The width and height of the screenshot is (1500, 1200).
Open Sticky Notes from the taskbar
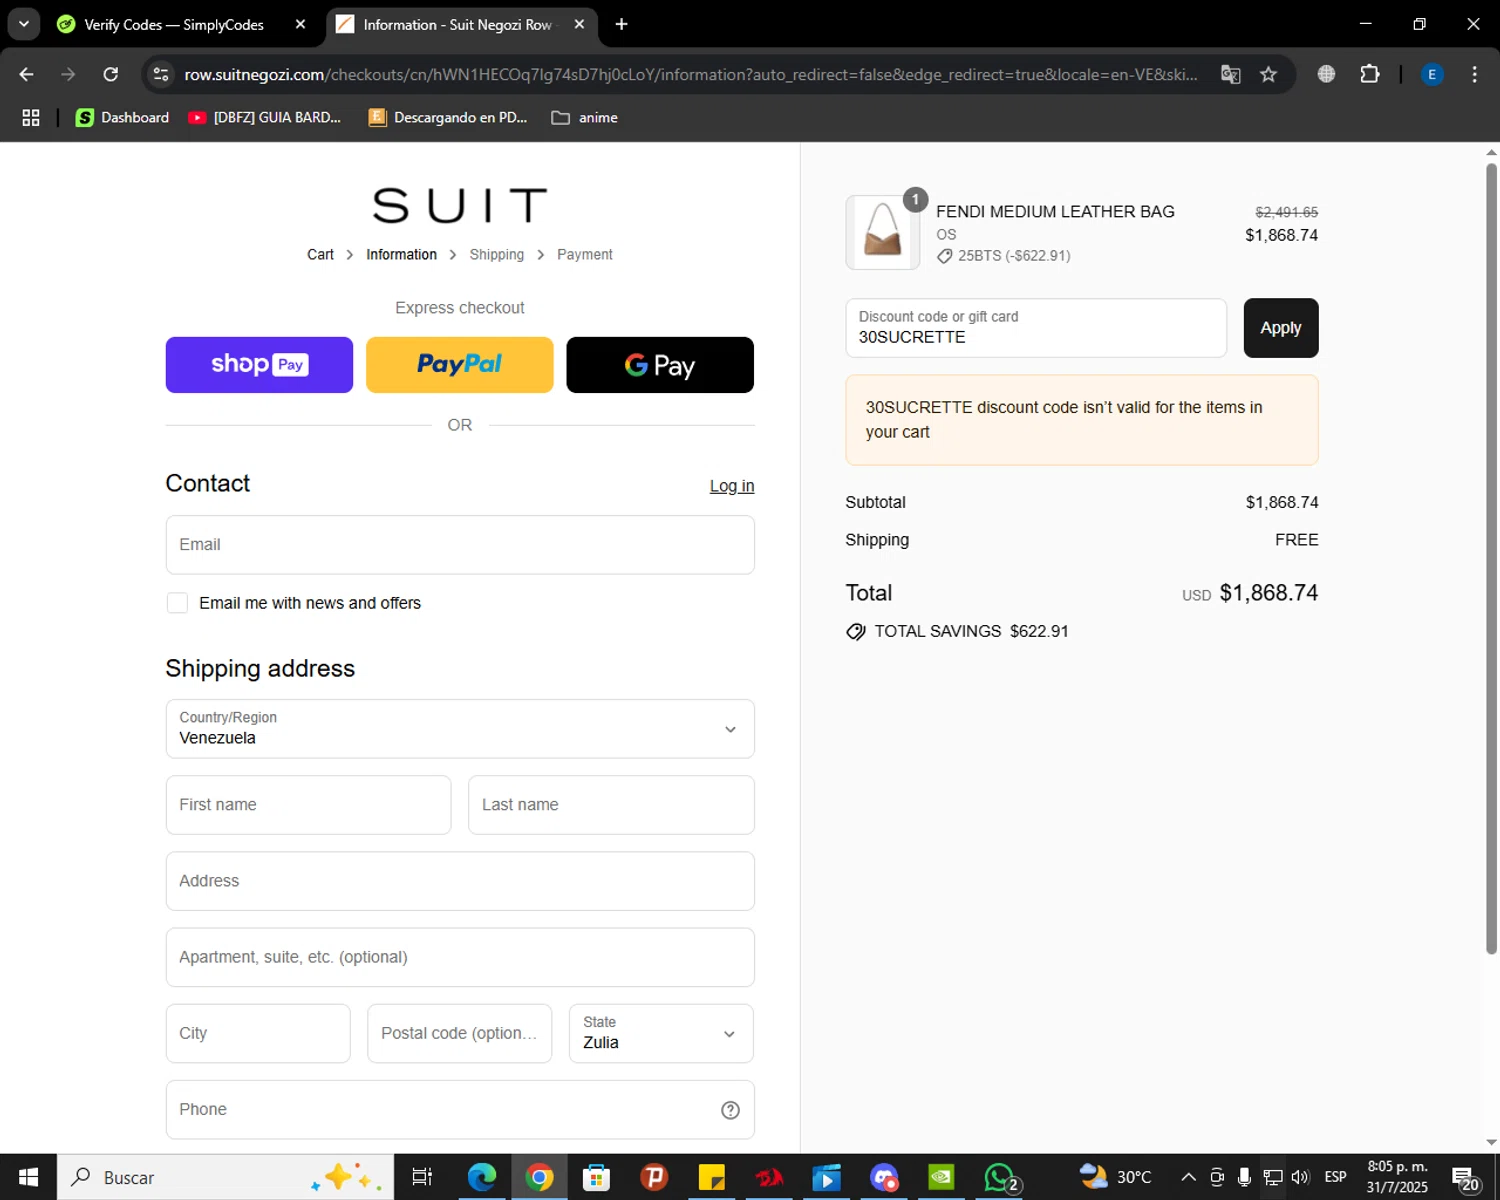pyautogui.click(x=712, y=1177)
